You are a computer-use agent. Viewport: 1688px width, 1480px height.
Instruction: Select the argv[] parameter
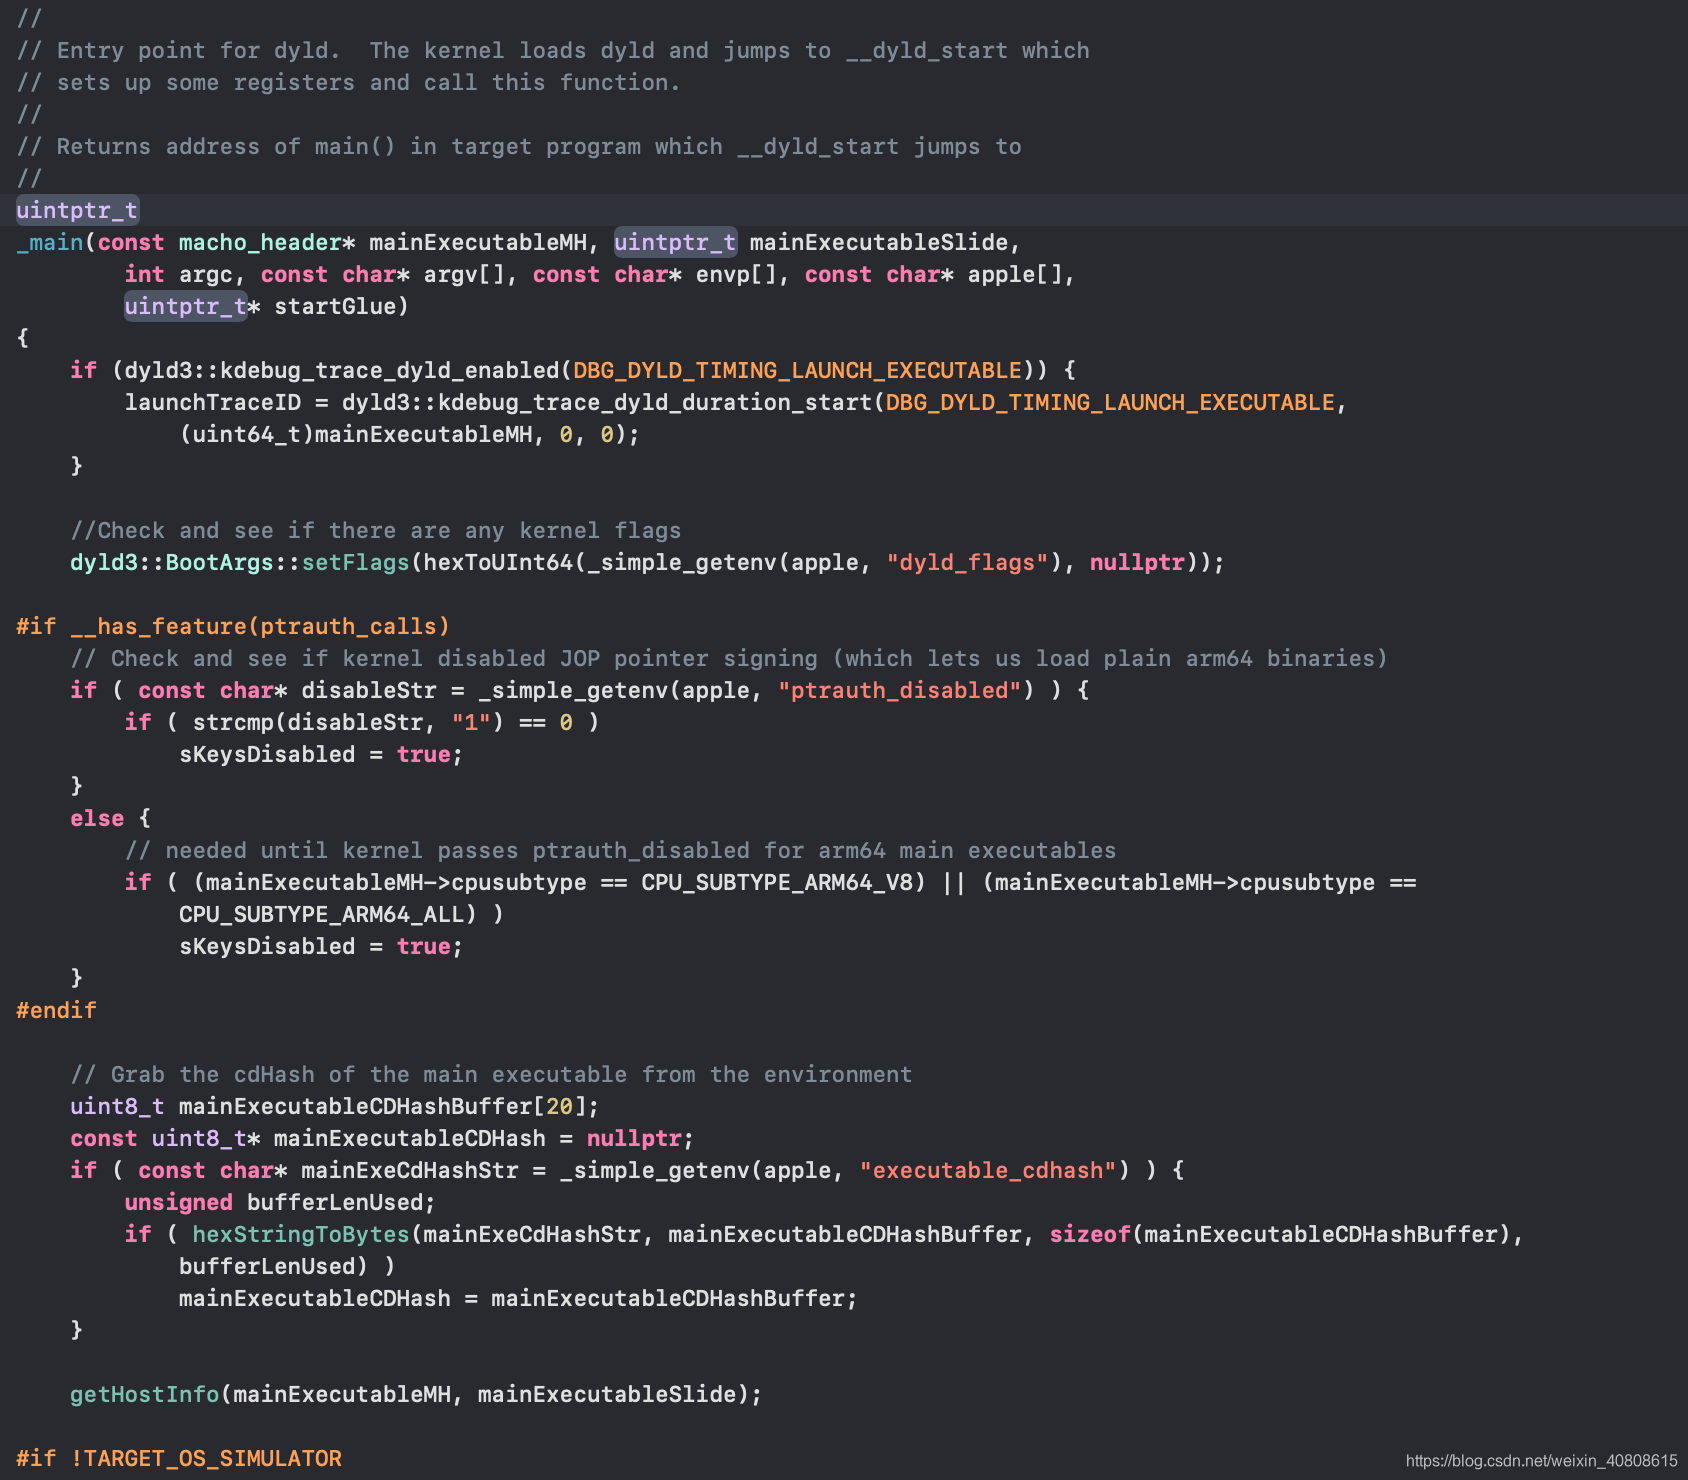tap(464, 274)
